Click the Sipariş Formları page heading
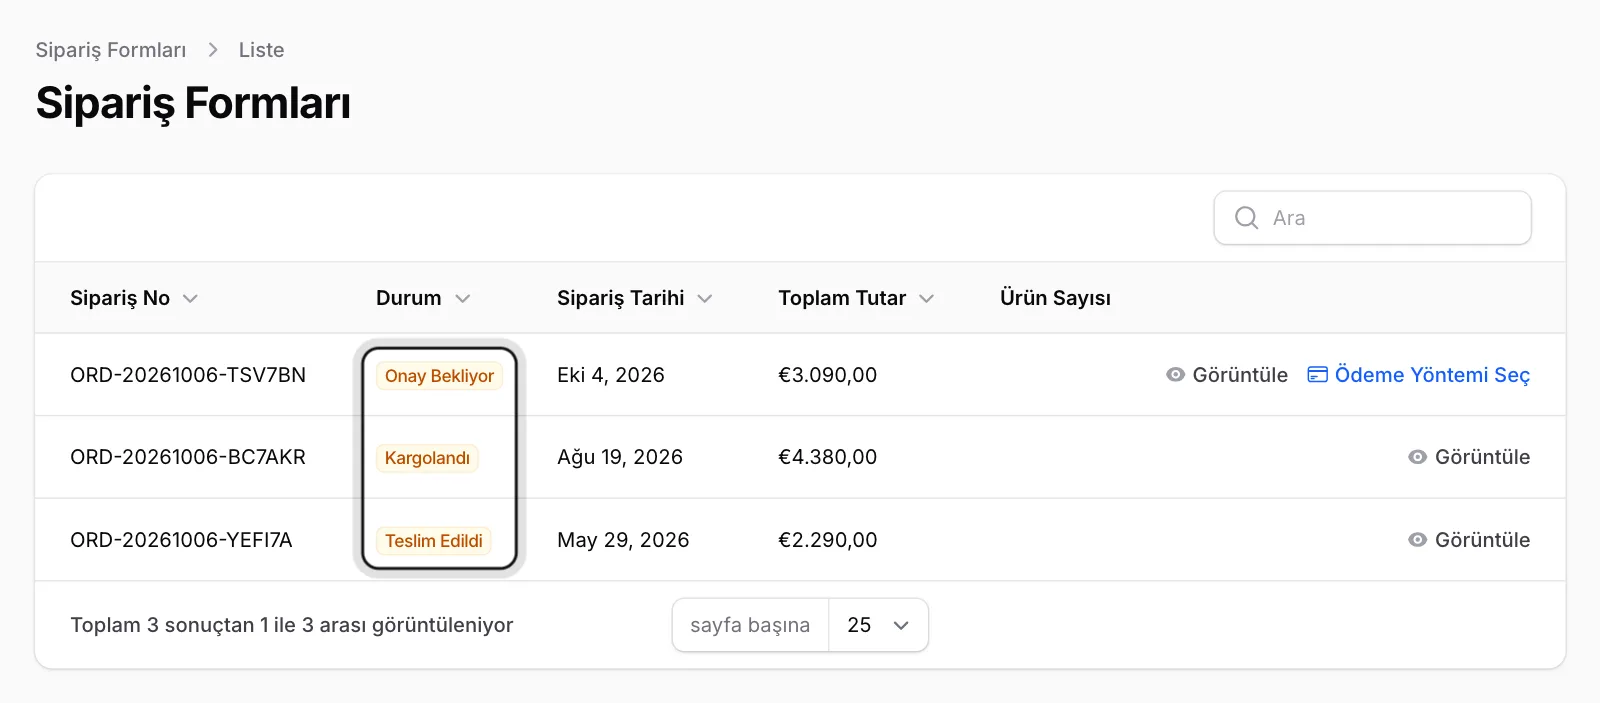The image size is (1600, 703). coord(193,104)
